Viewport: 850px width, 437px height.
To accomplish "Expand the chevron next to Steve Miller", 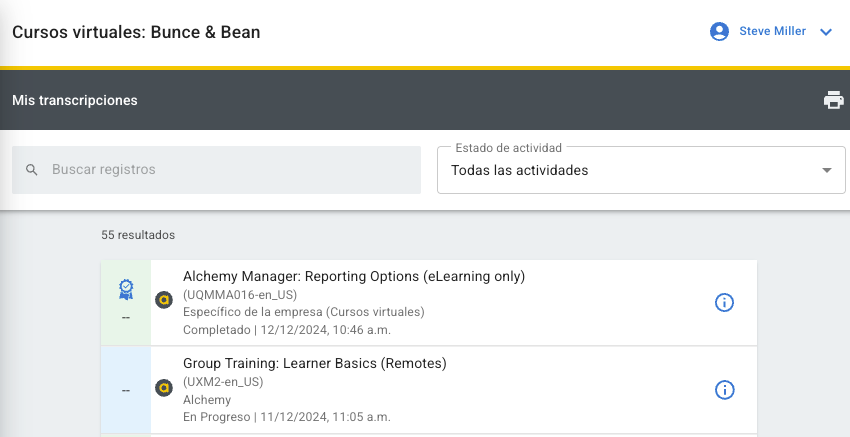I will (826, 32).
